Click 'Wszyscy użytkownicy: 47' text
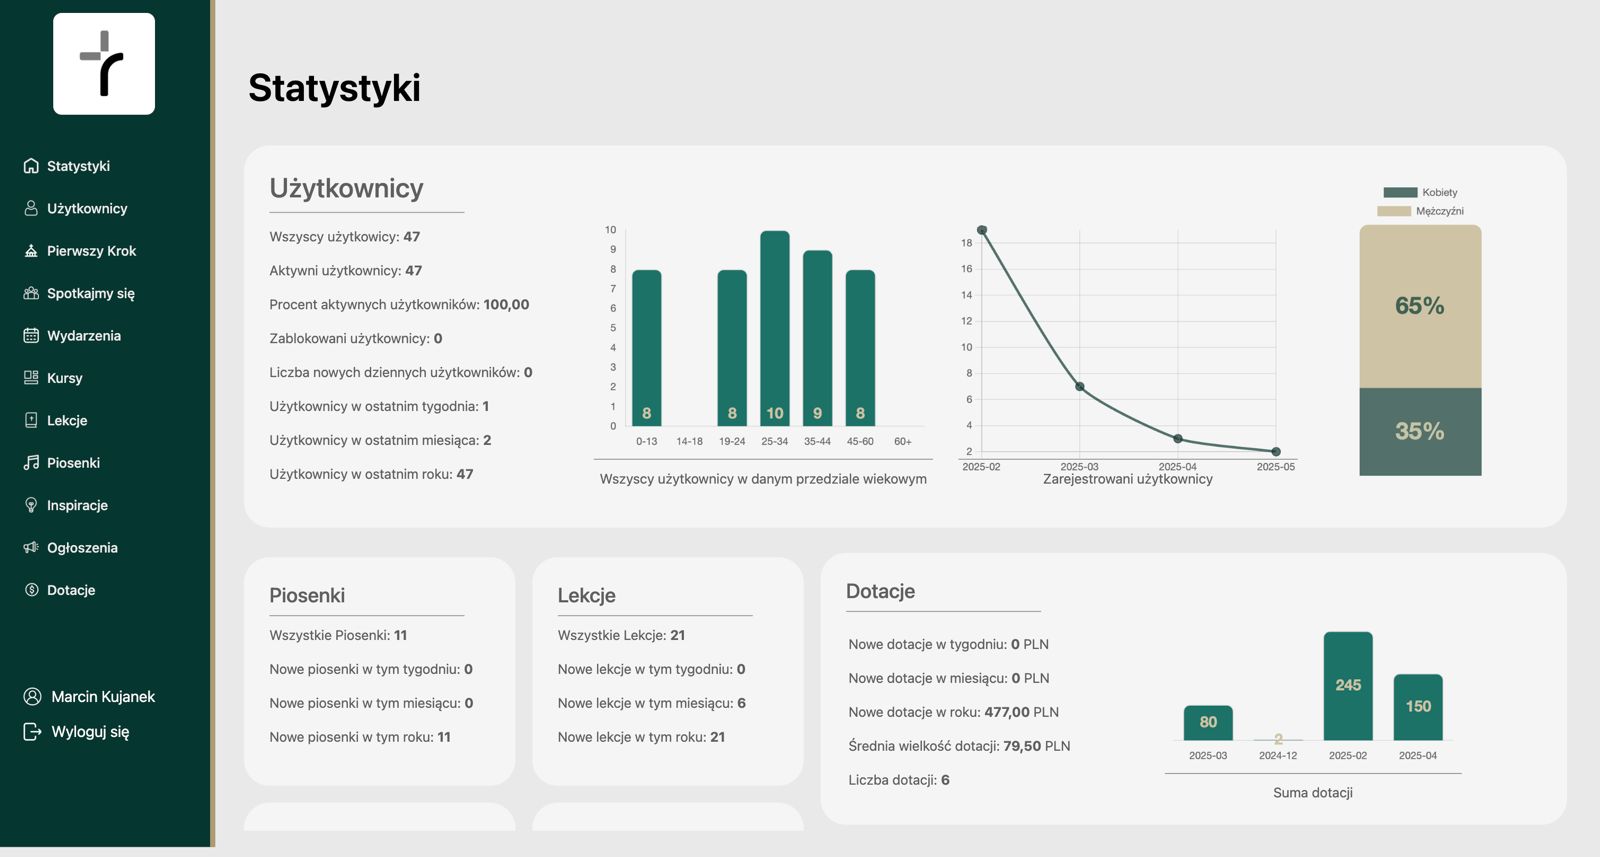This screenshot has width=1600, height=857. [x=345, y=237]
